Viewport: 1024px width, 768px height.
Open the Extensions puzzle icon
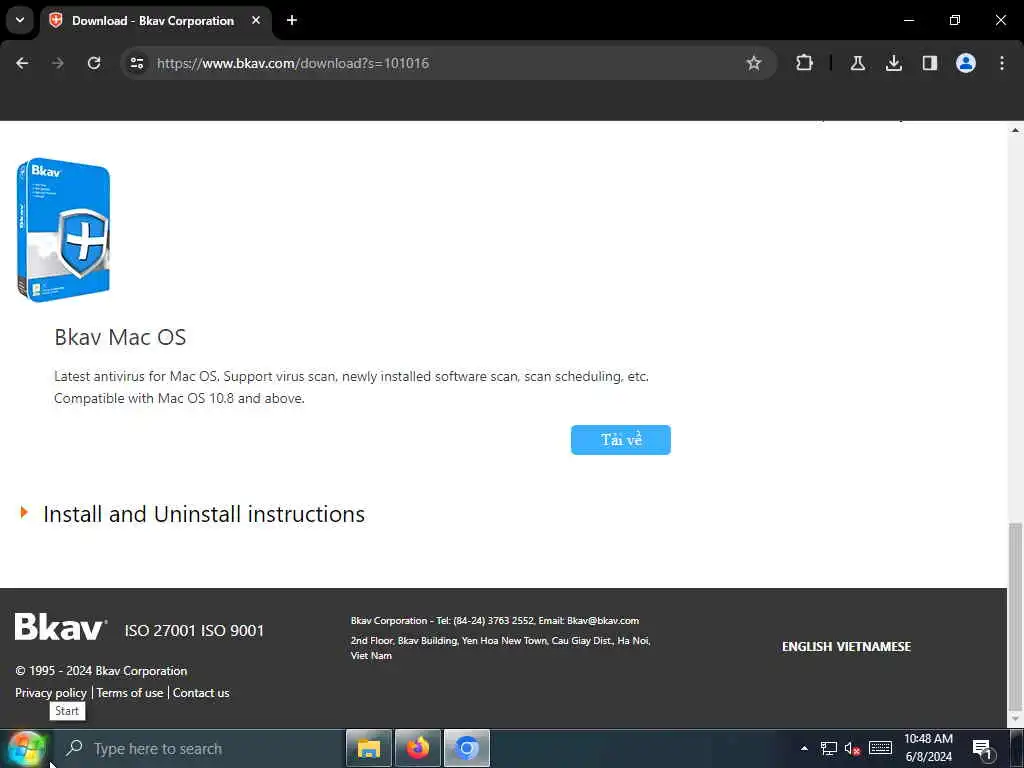(805, 63)
